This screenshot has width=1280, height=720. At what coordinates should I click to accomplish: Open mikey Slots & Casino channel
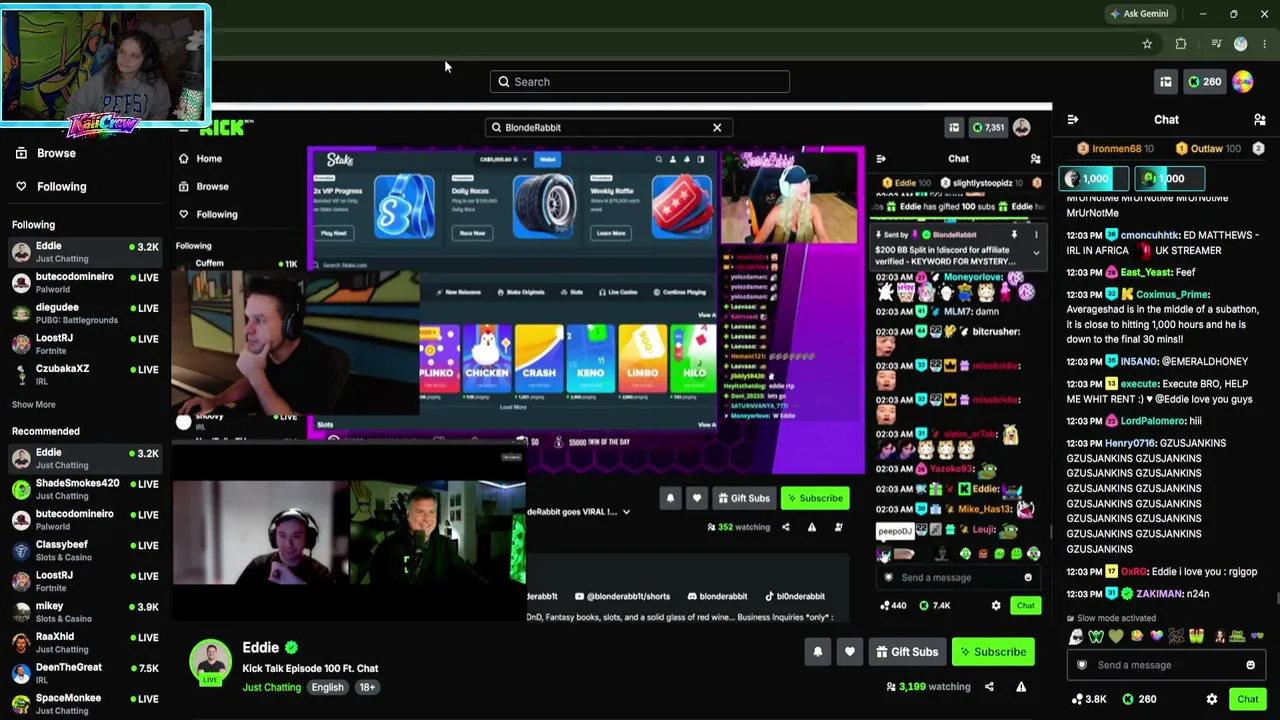[x=84, y=612]
